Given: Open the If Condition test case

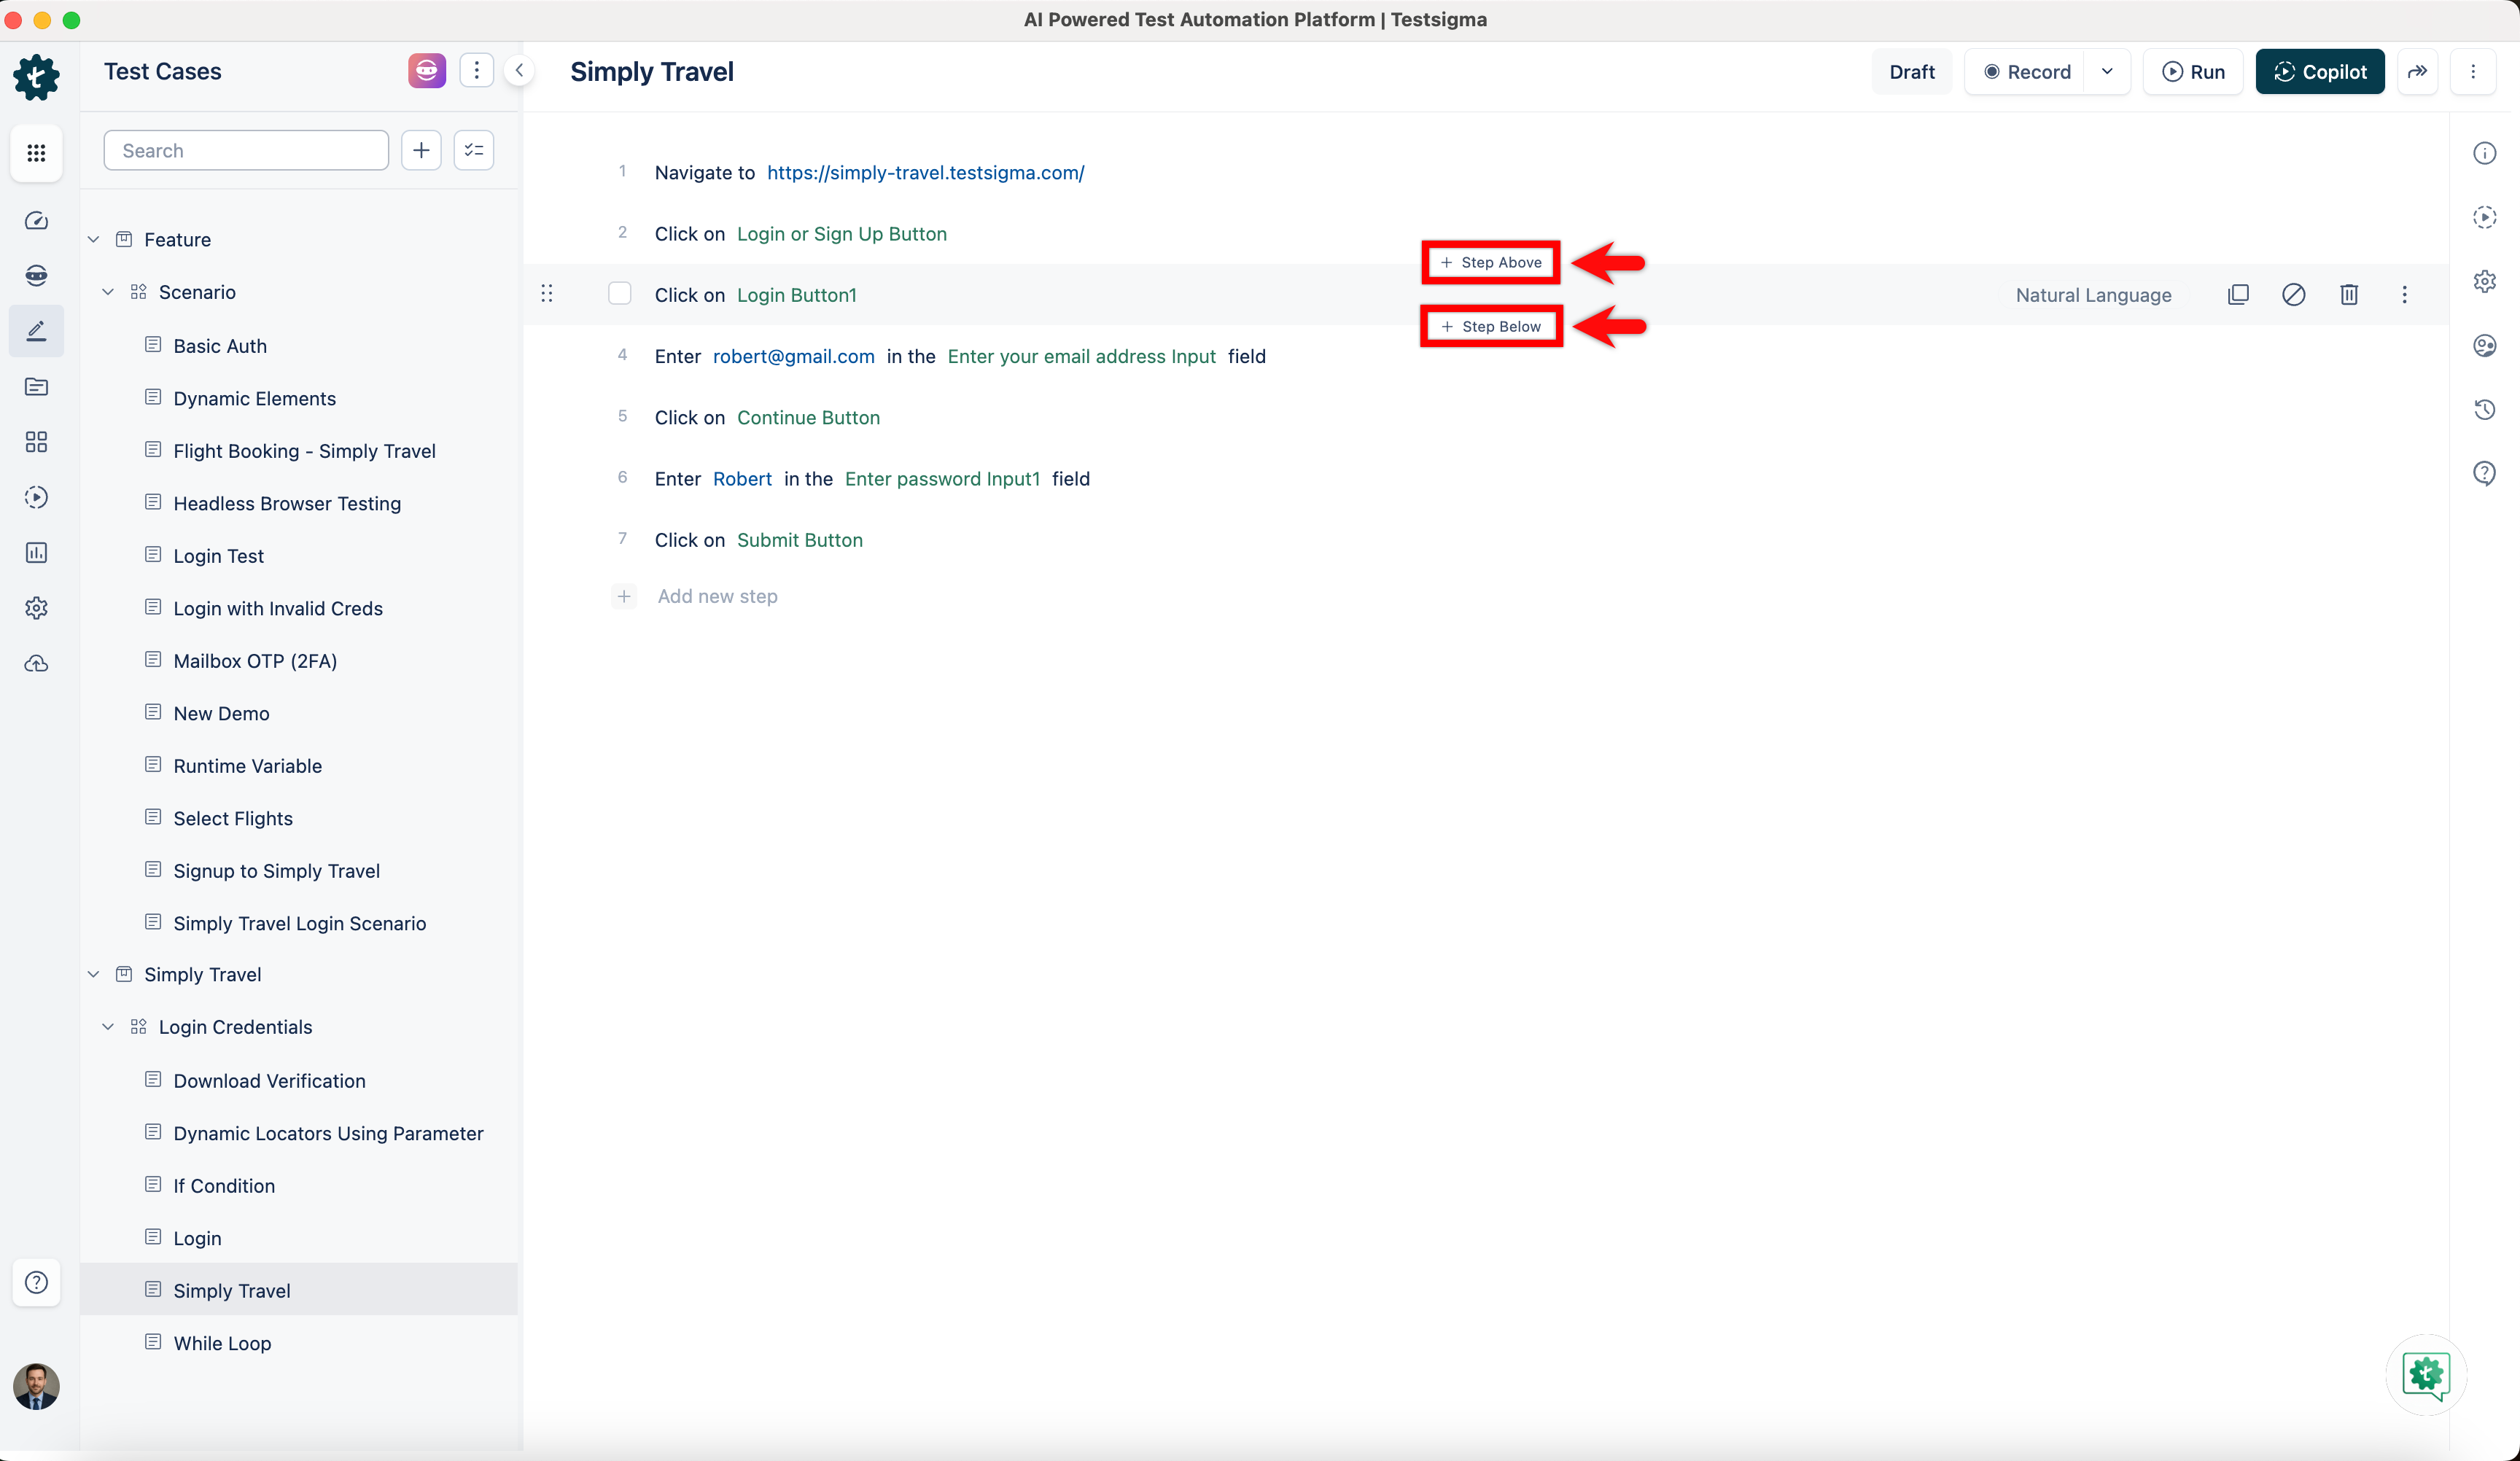Looking at the screenshot, I should click(224, 1186).
